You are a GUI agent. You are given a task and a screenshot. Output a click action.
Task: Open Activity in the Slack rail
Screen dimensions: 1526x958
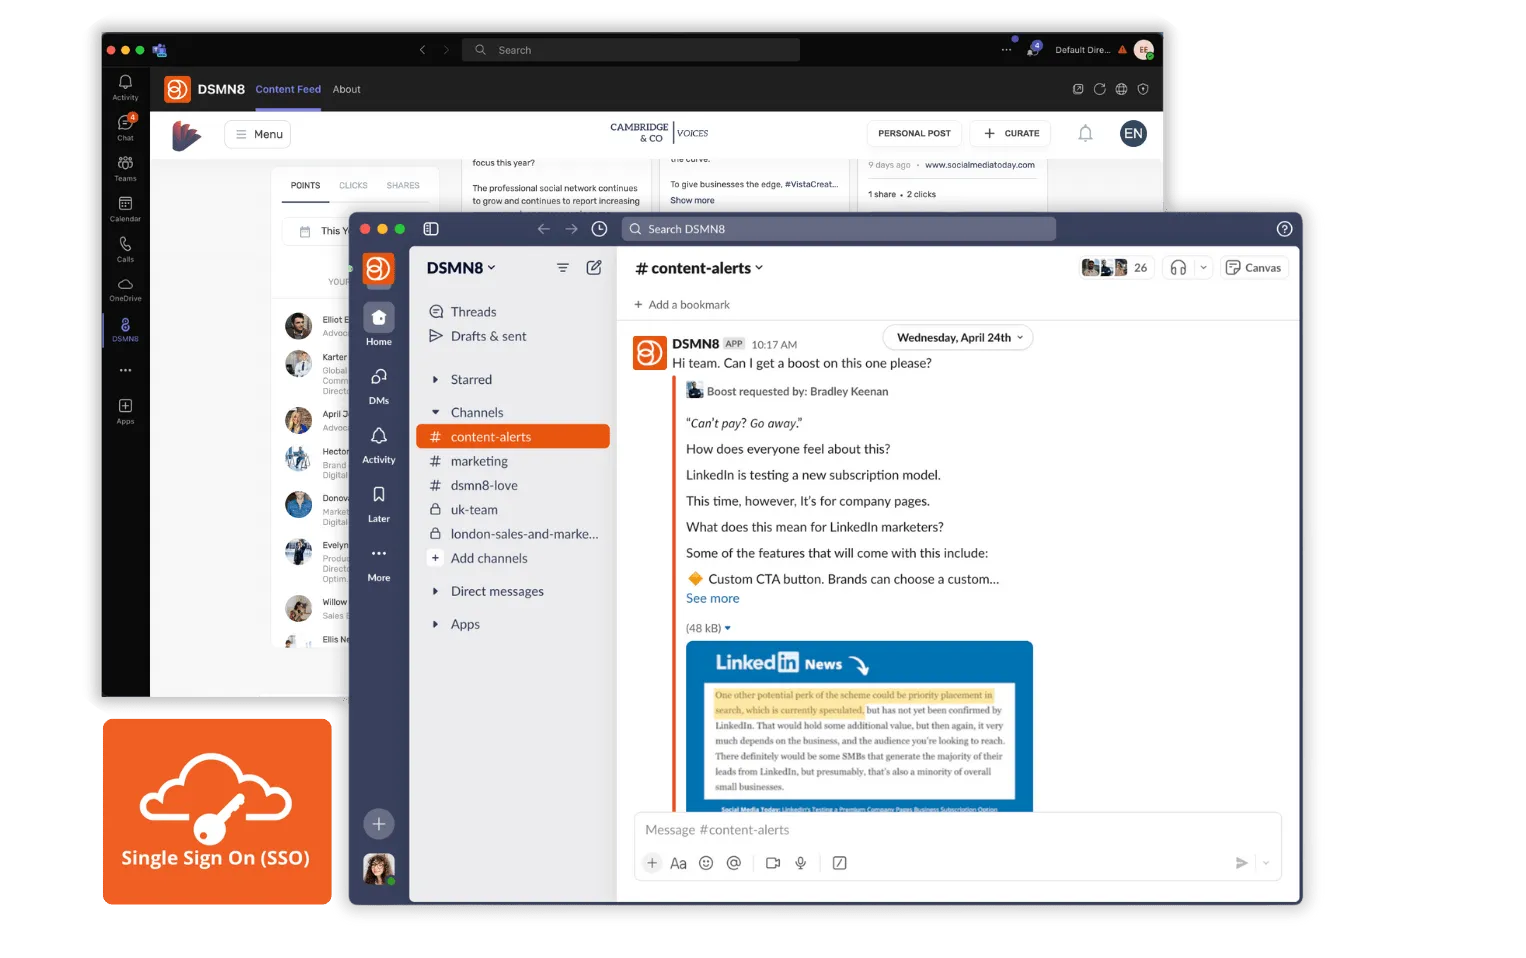[379, 444]
